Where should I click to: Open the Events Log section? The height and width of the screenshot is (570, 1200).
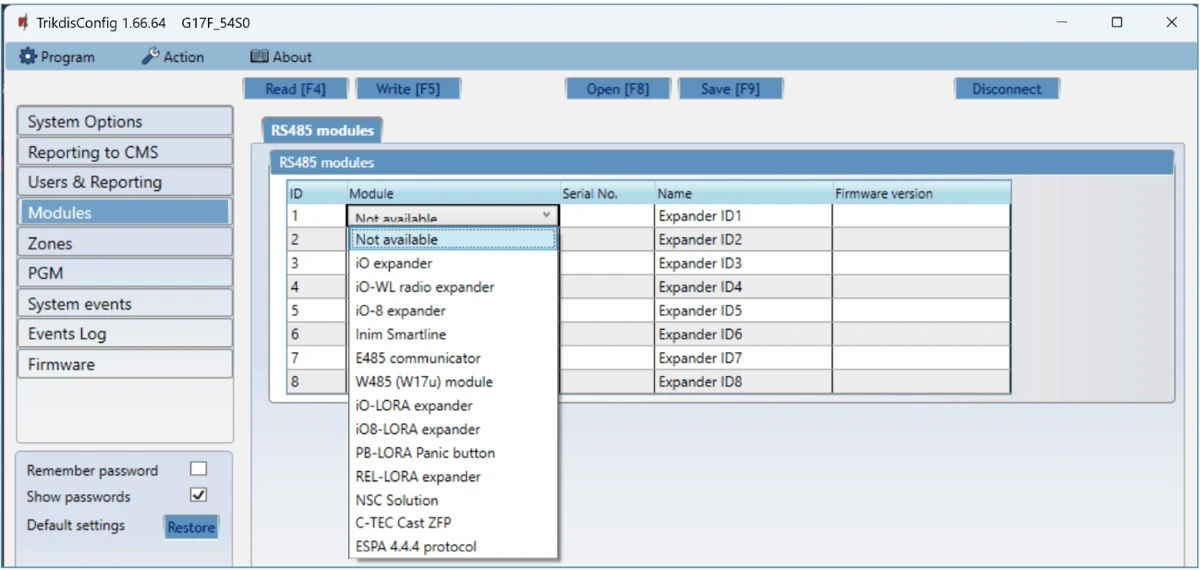[x=124, y=334]
